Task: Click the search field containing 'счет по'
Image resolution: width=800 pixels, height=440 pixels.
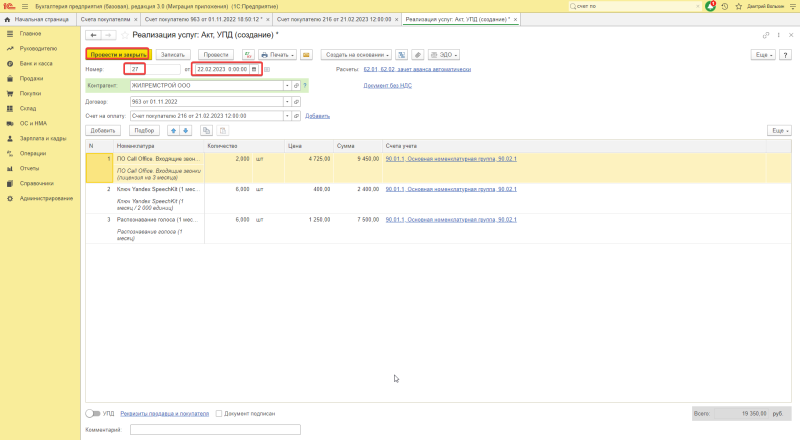Action: click(633, 6)
